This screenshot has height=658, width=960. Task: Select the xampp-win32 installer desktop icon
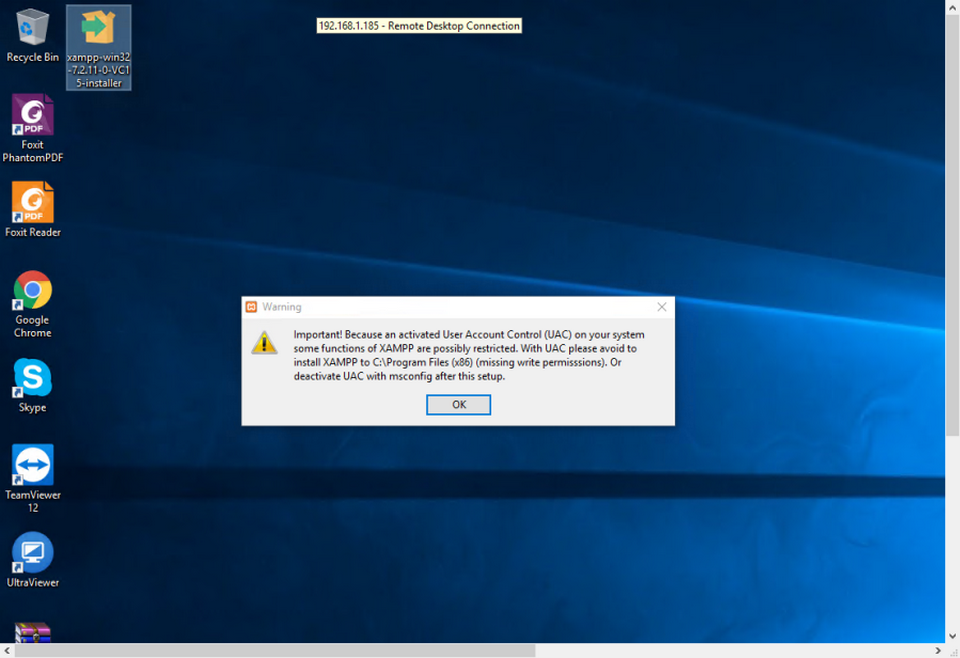[x=99, y=48]
